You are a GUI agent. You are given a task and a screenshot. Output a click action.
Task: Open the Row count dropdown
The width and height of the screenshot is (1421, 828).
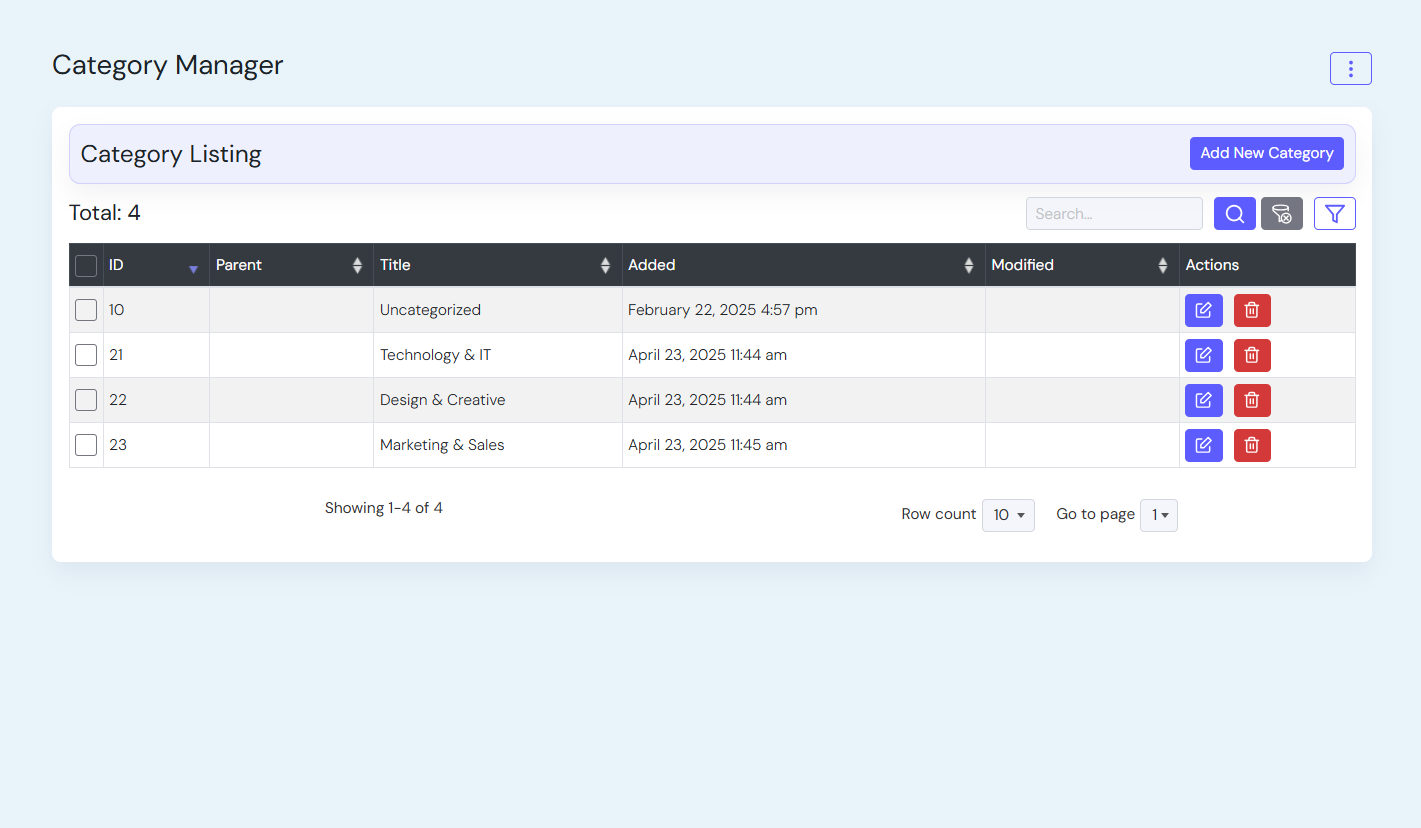pos(1007,515)
